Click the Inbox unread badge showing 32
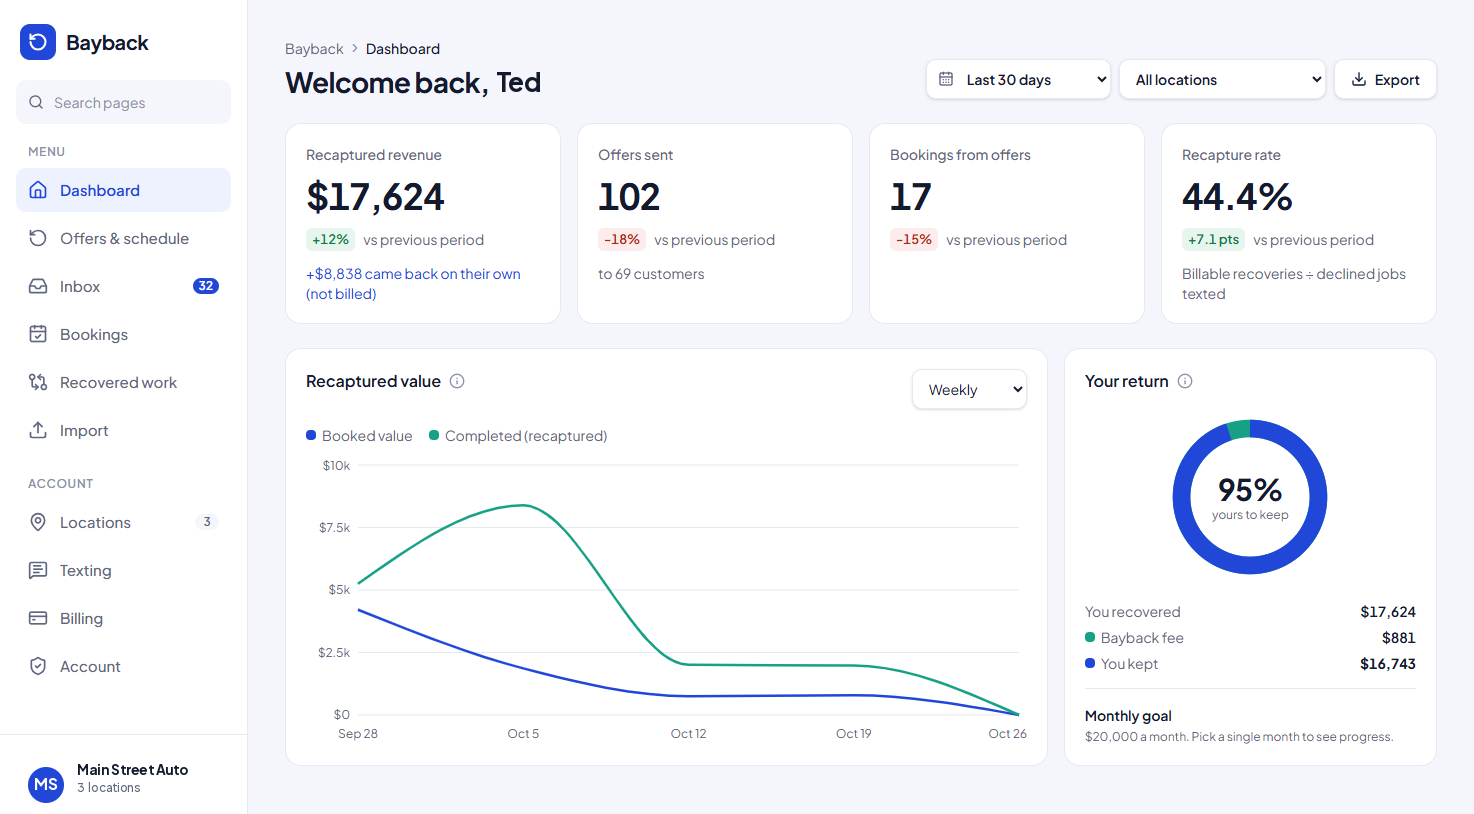The width and height of the screenshot is (1474, 814). pos(206,286)
